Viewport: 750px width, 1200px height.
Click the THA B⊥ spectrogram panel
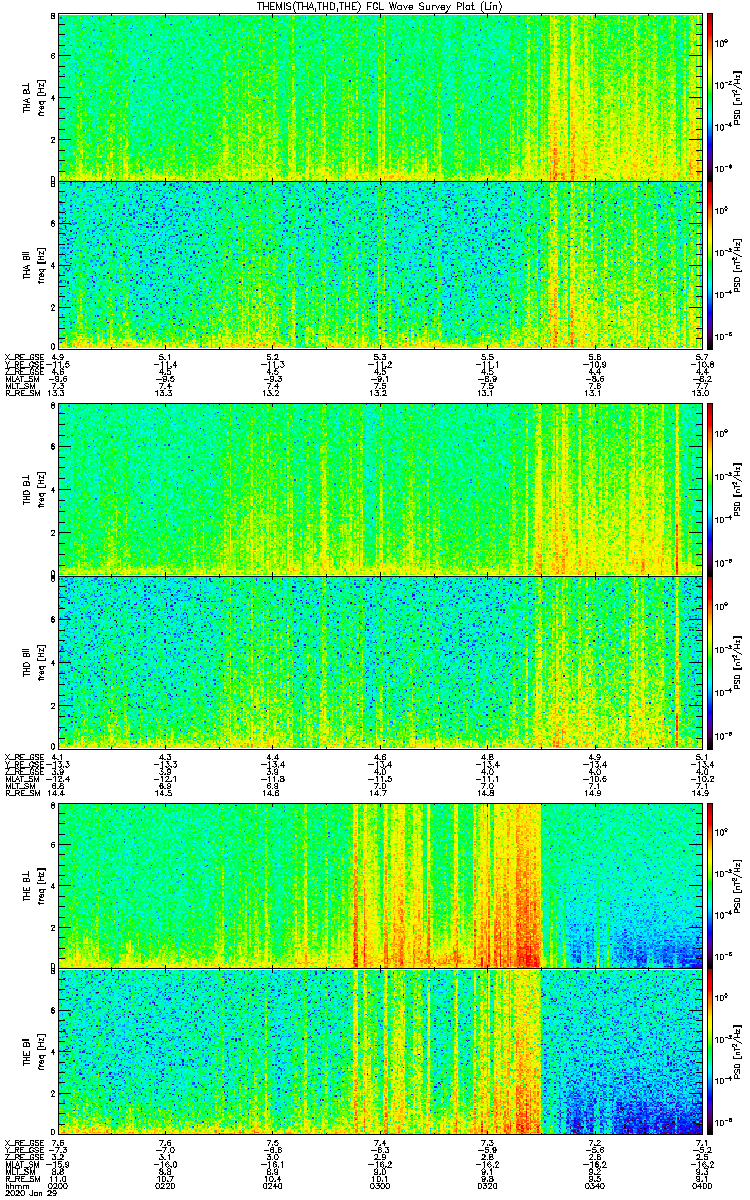tap(380, 96)
